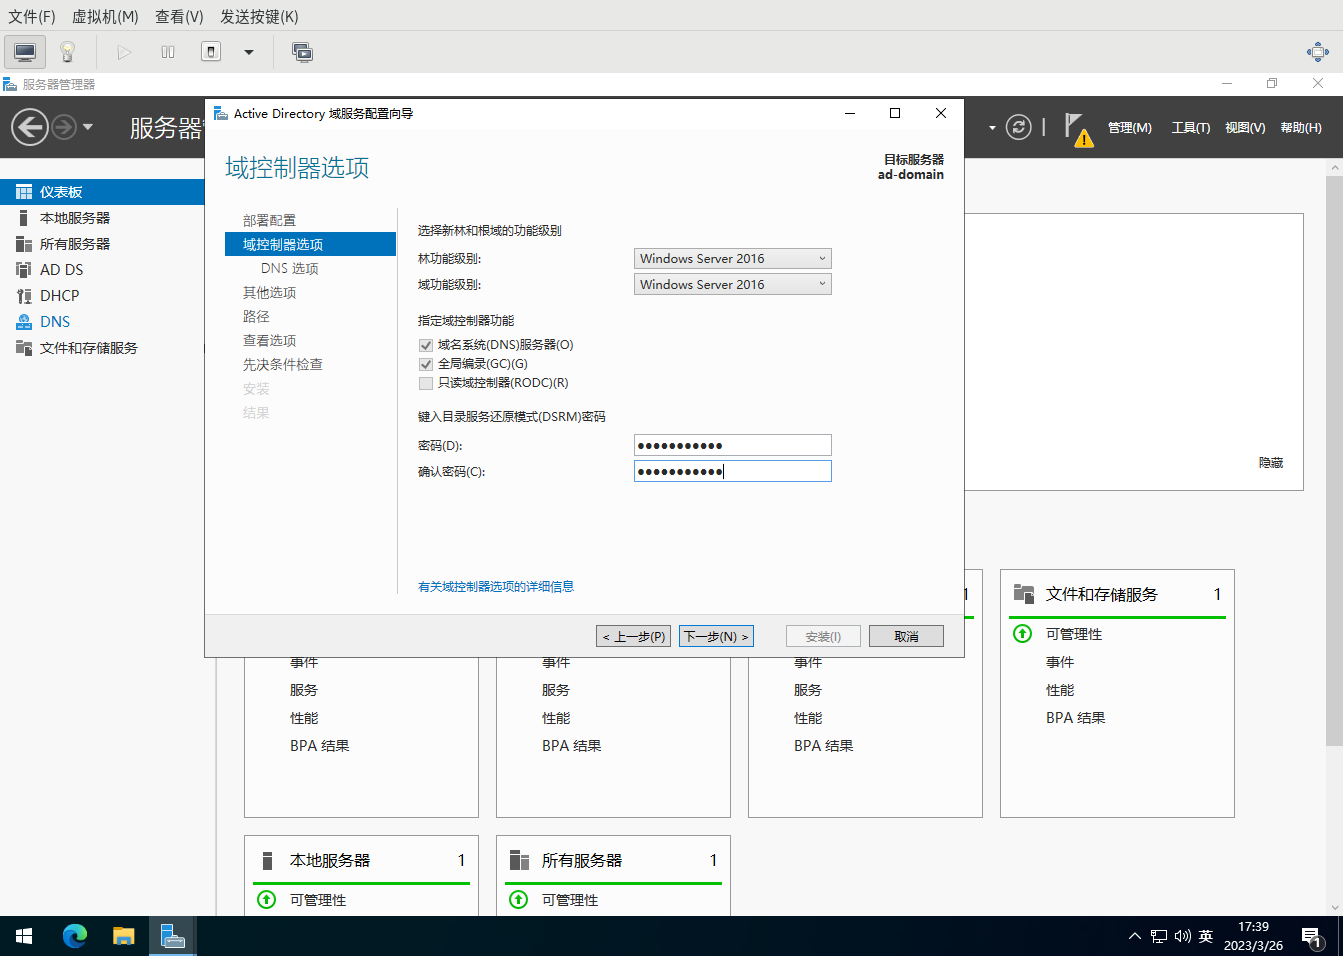The image size is (1343, 956).
Task: Open the 虚拟机(M) menu
Action: pos(105,16)
